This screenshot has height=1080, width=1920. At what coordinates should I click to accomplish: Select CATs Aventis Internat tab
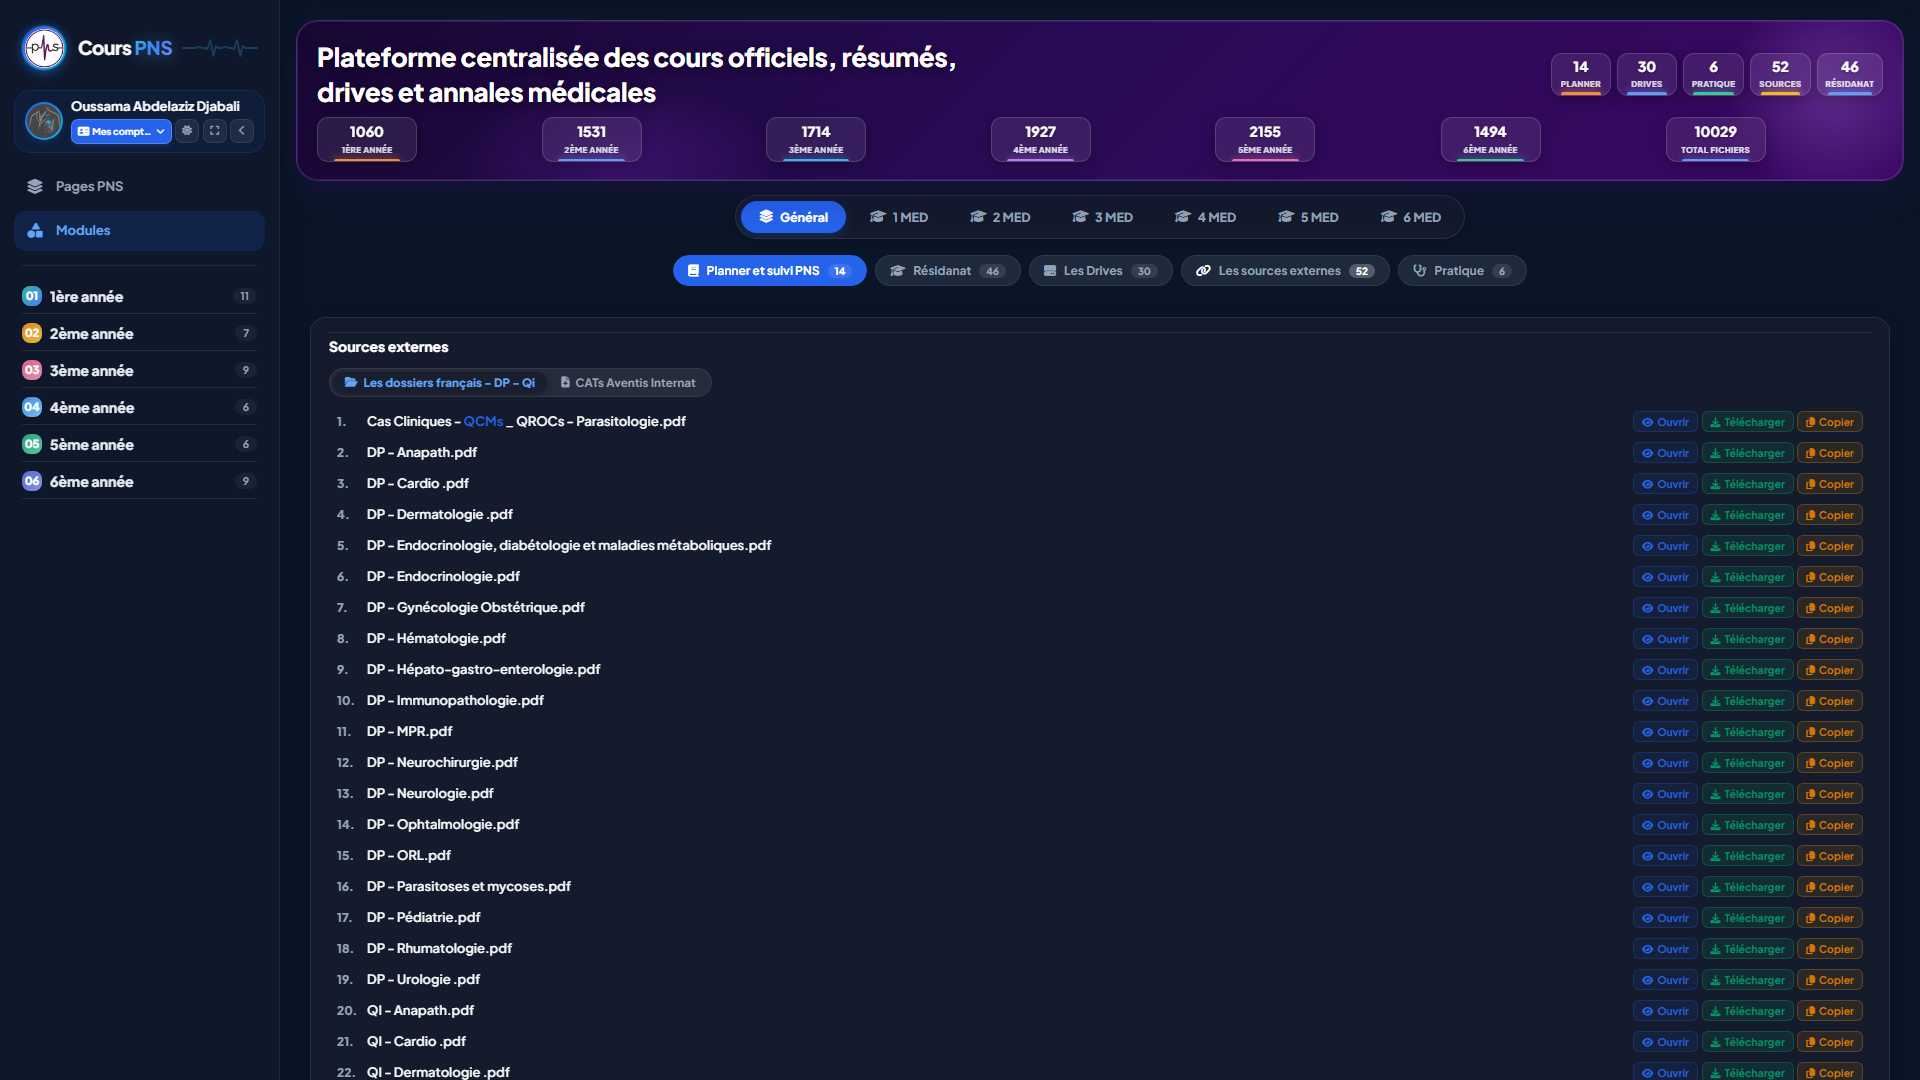628,383
